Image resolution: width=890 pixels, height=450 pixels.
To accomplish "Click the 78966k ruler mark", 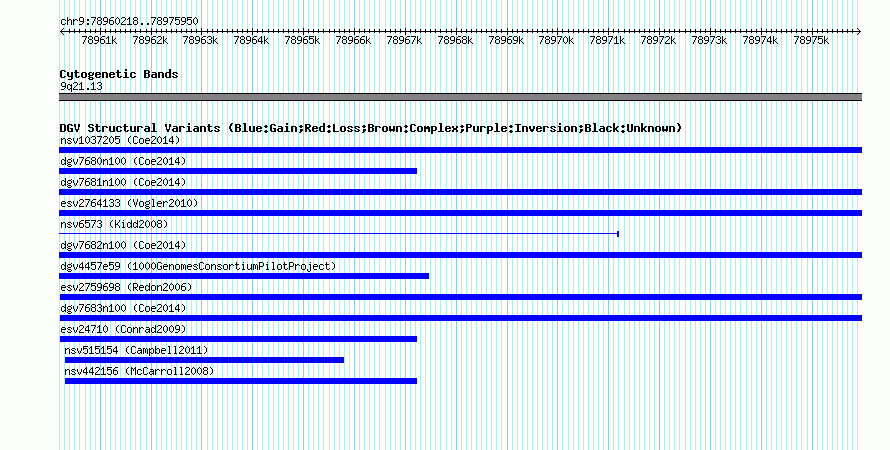I will pyautogui.click(x=354, y=40).
